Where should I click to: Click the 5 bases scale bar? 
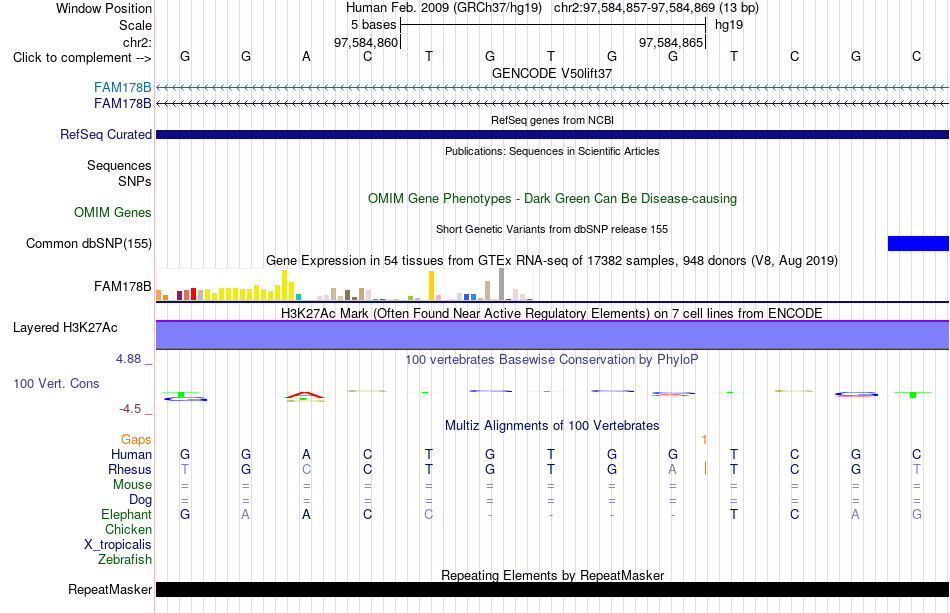(x=553, y=25)
